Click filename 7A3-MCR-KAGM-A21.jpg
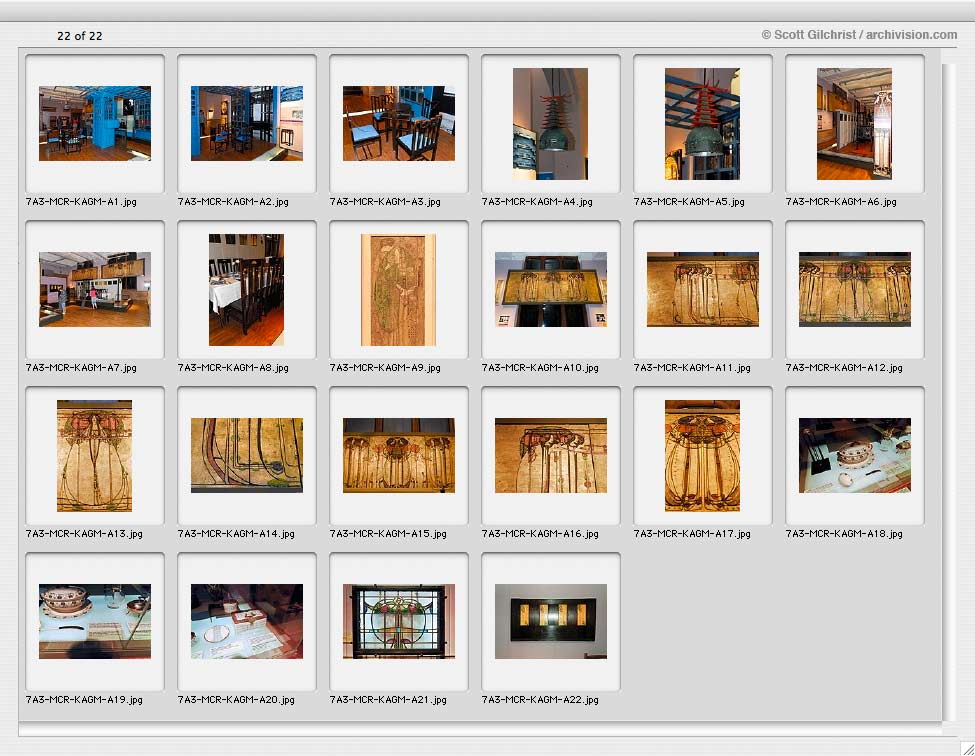Screen dimensions: 975x756 [388, 699]
